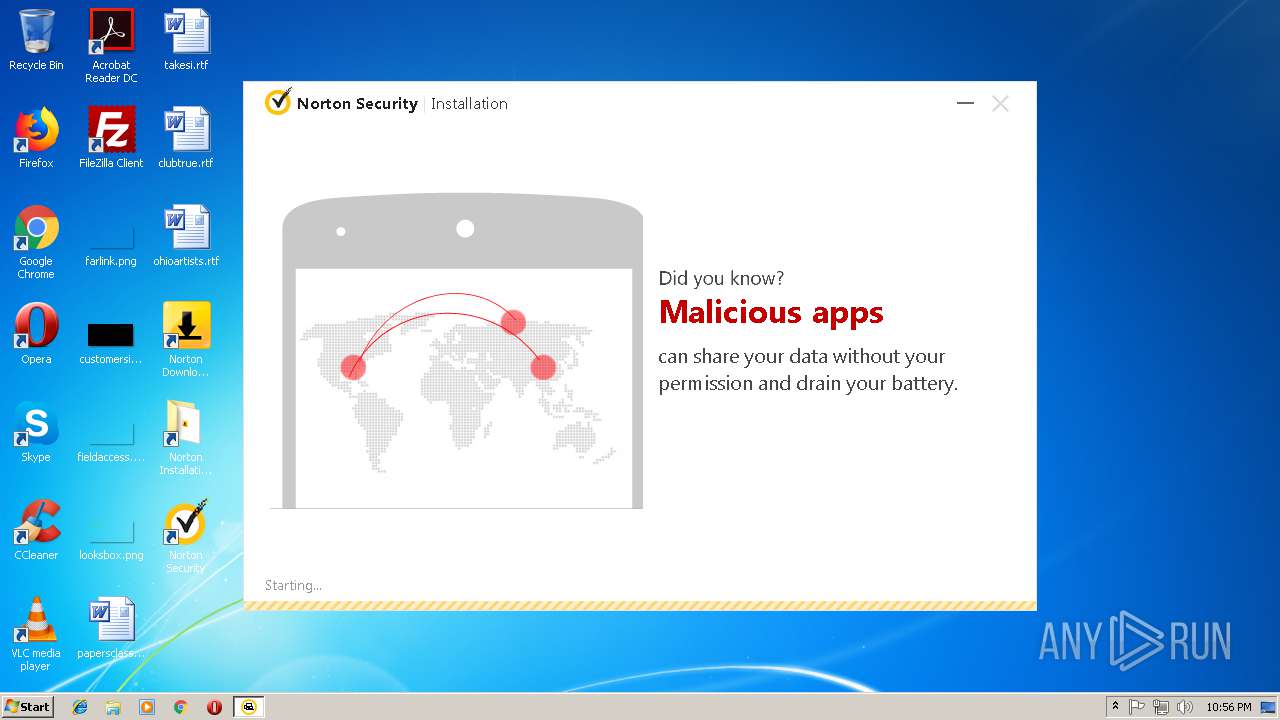
Task: Select the customersi... black thumbnail file
Action: [x=111, y=342]
